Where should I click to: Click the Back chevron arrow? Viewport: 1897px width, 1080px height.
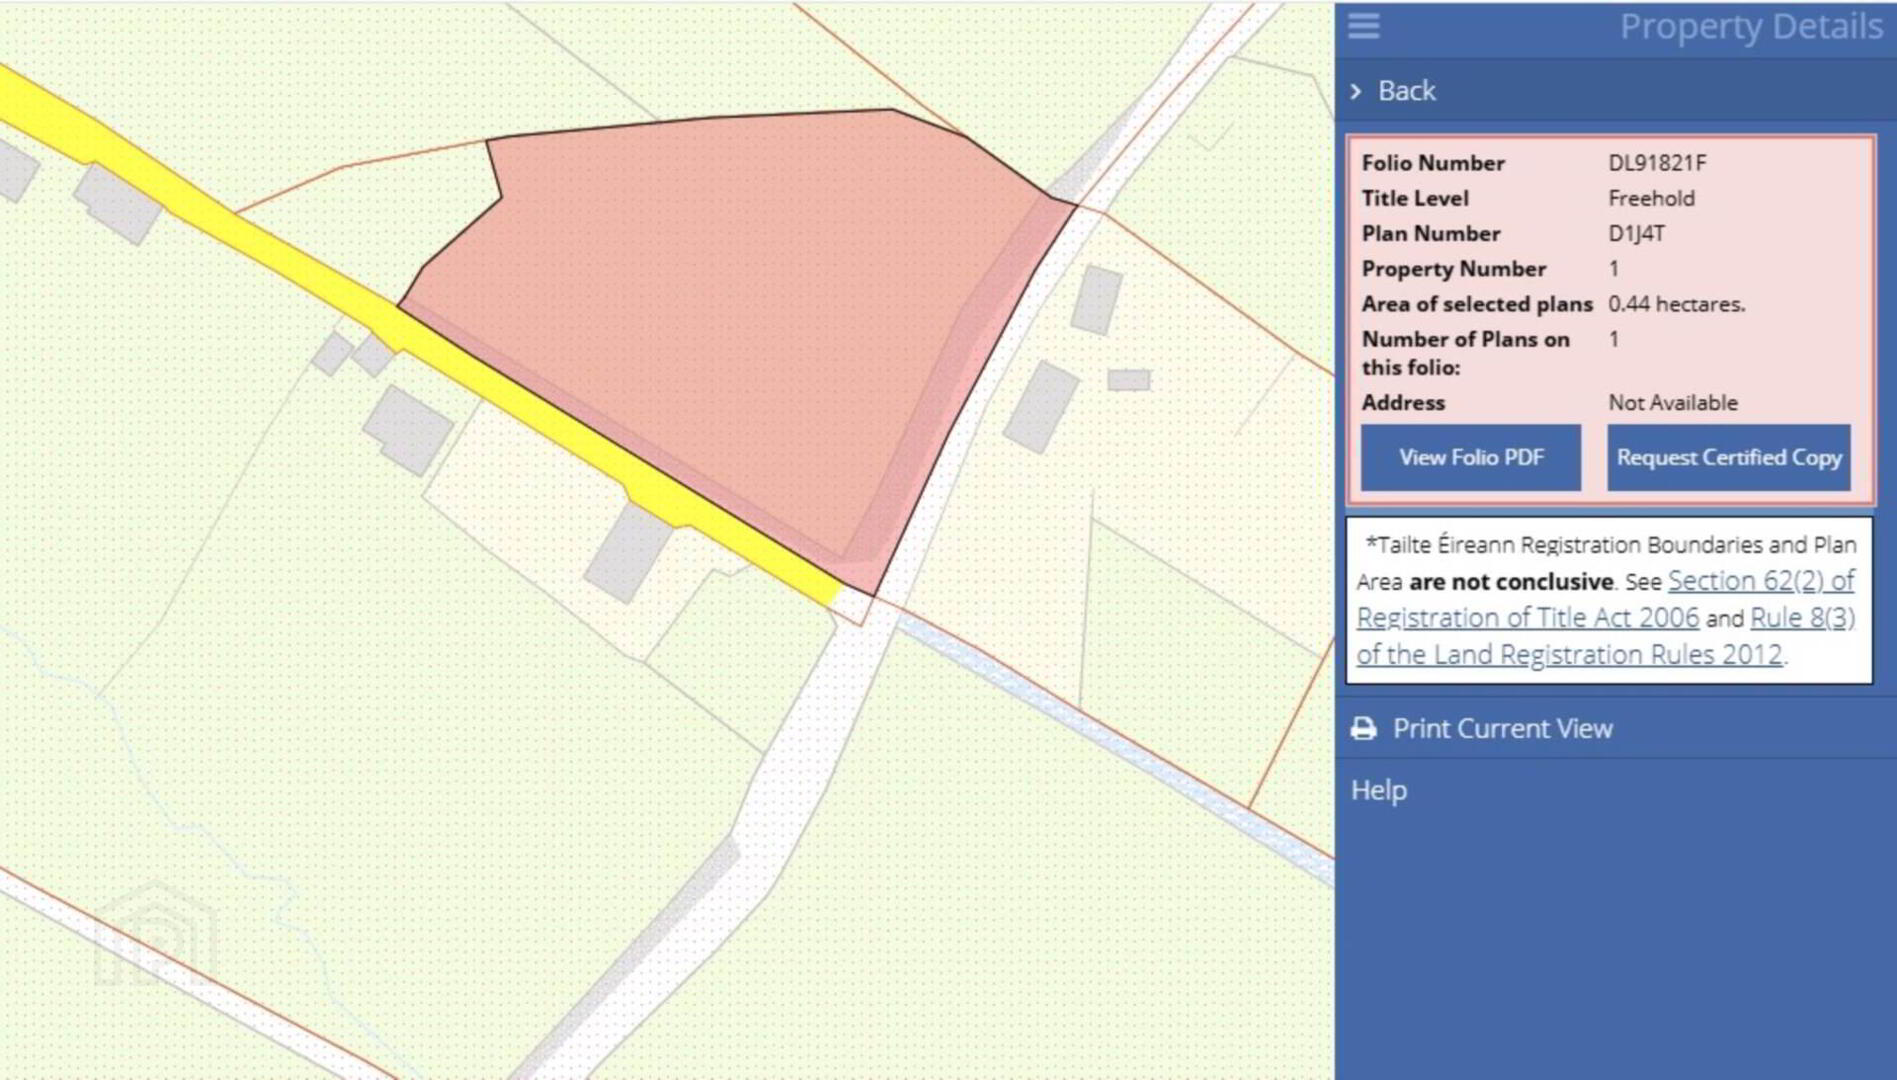click(1356, 91)
